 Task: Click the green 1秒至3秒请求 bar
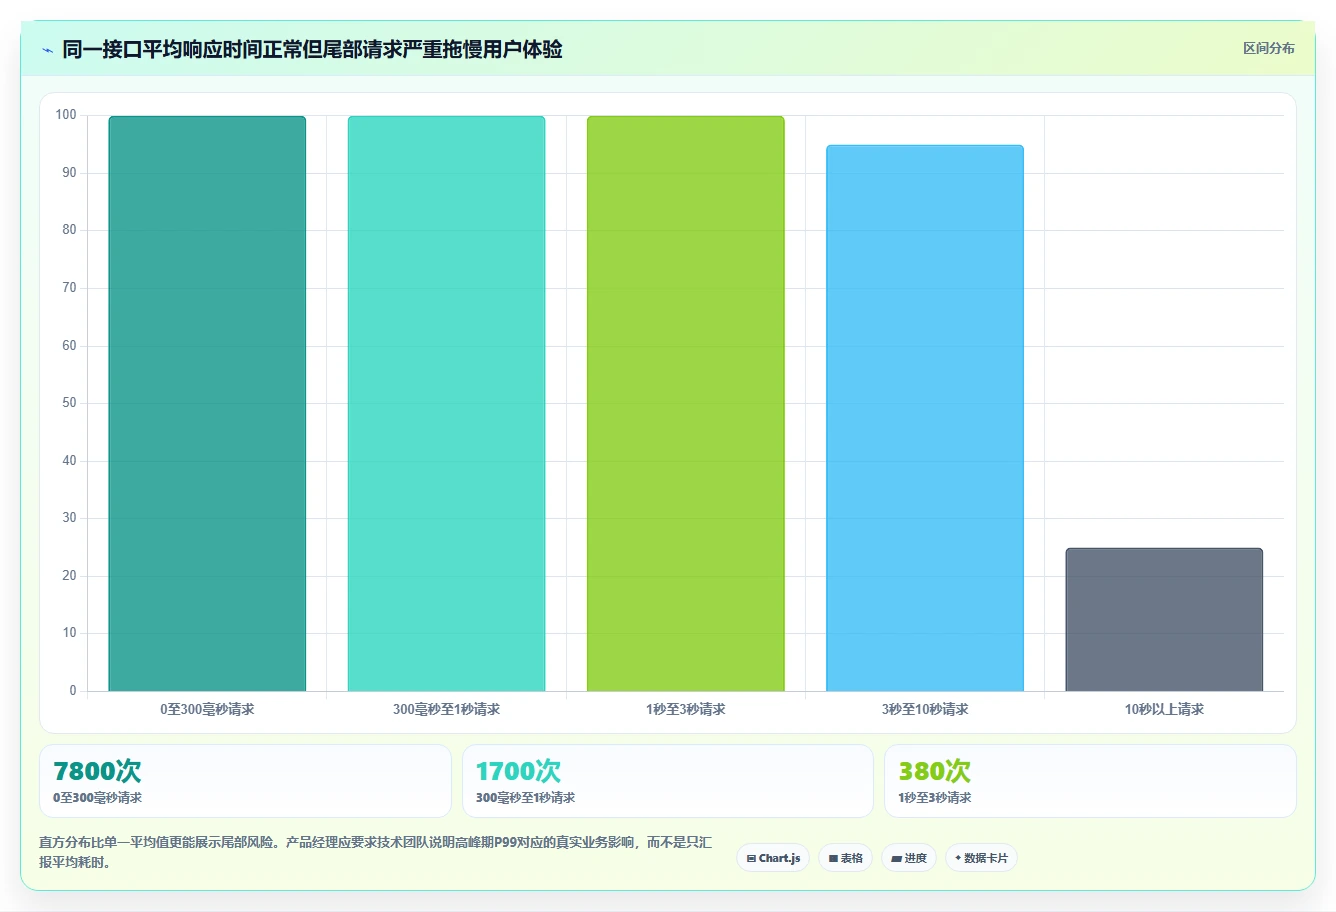[x=685, y=403]
